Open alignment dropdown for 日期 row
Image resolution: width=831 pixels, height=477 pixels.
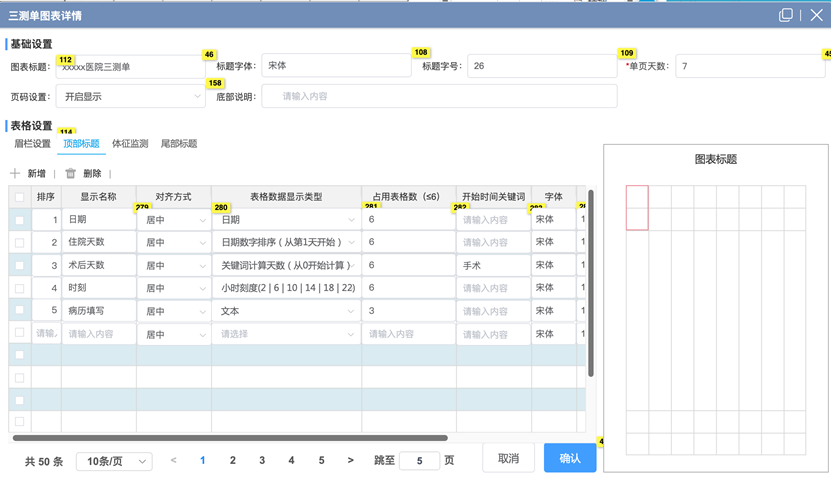point(174,220)
